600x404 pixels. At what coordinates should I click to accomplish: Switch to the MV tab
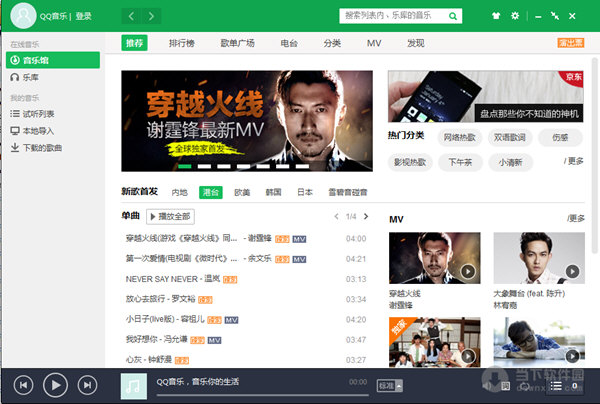pyautogui.click(x=374, y=43)
